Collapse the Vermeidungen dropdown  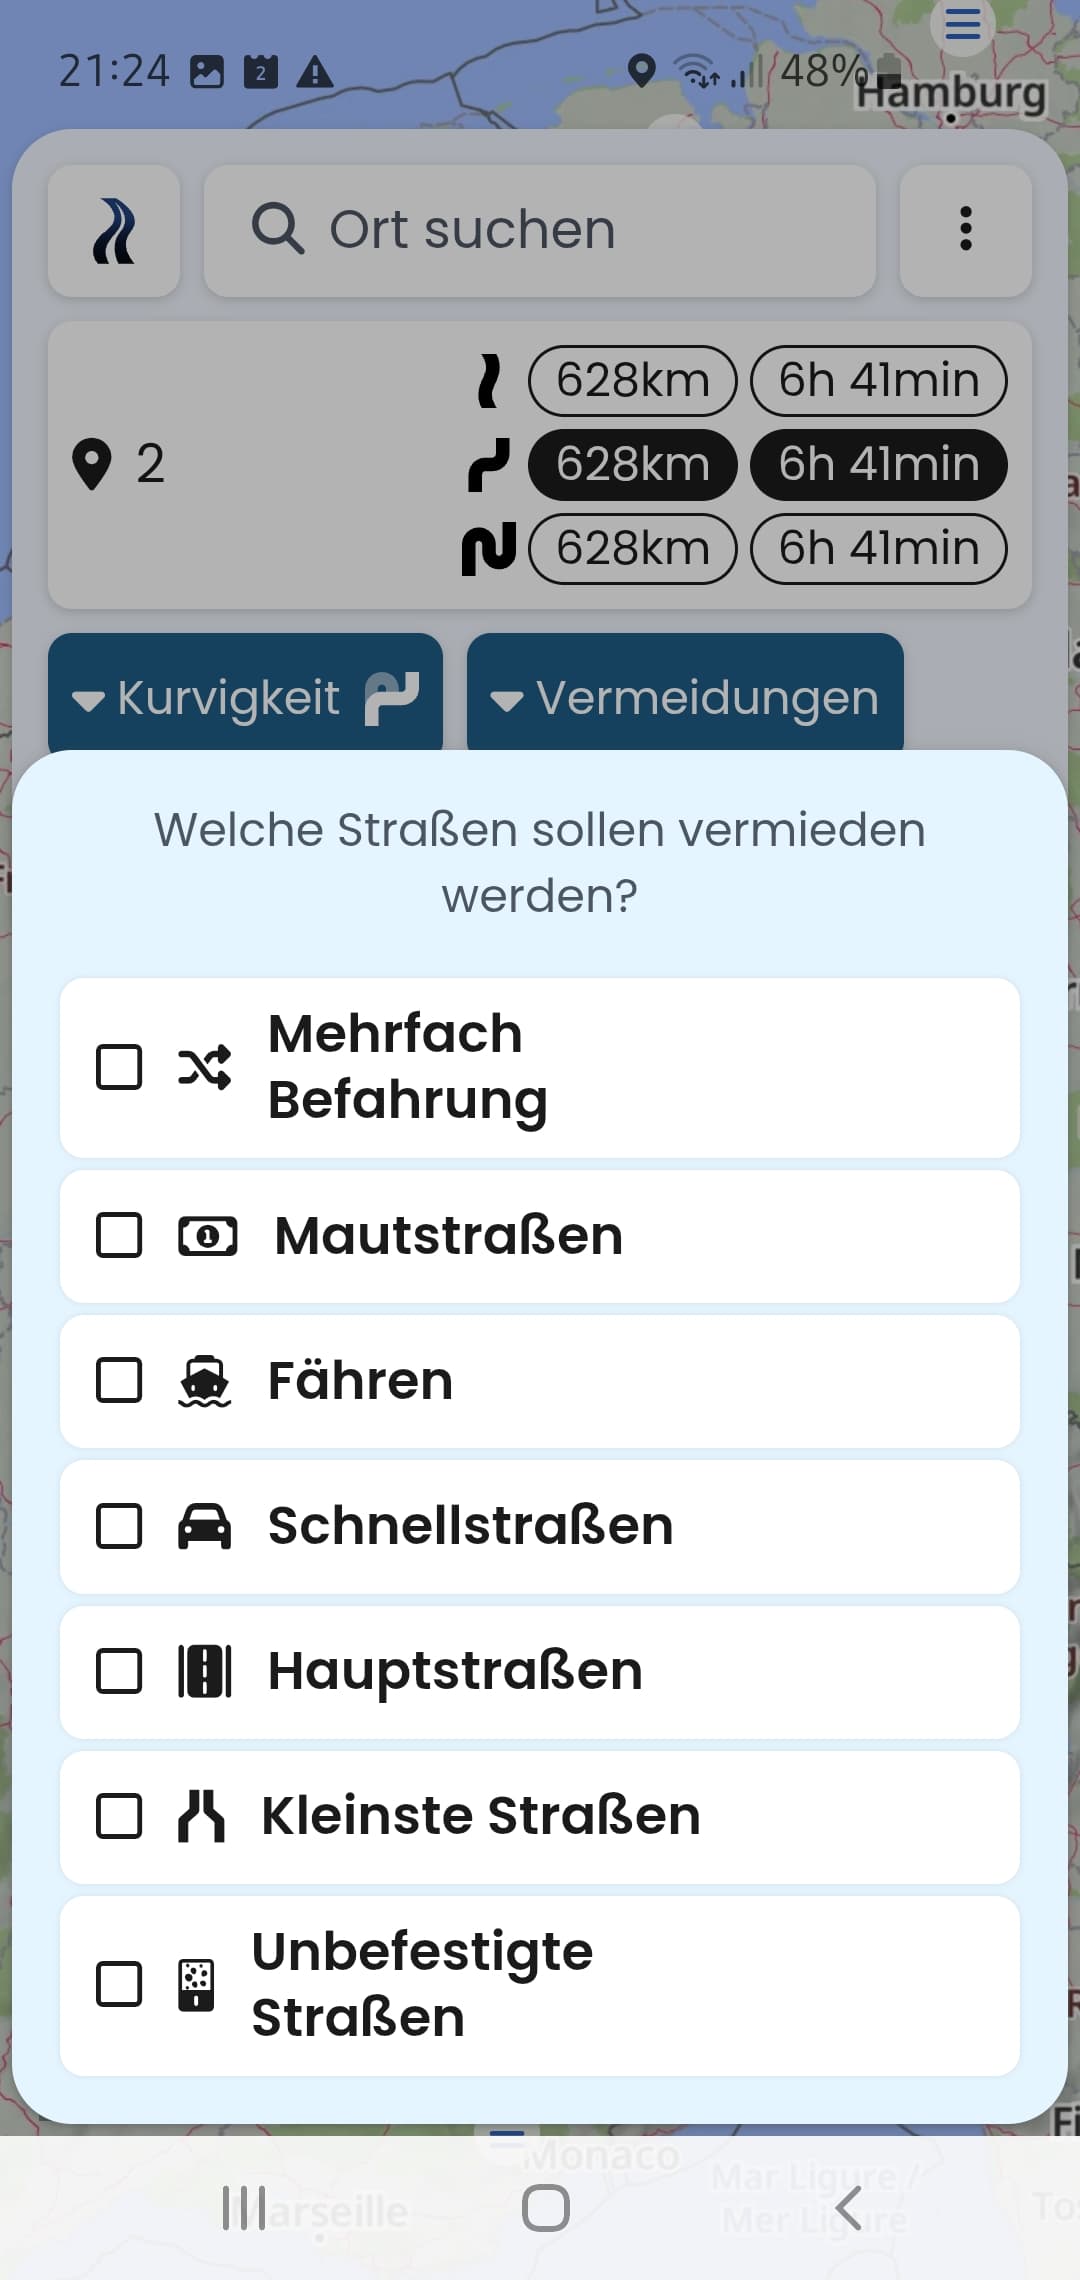(685, 696)
